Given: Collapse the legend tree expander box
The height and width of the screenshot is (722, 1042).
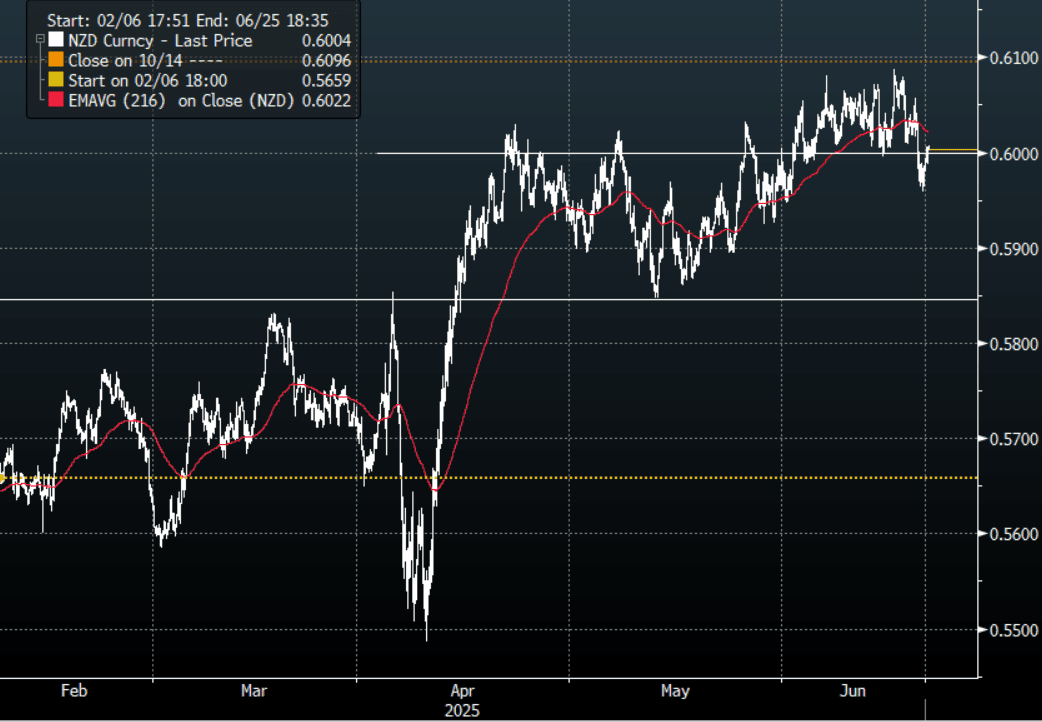Looking at the screenshot, I should pos(39,40).
